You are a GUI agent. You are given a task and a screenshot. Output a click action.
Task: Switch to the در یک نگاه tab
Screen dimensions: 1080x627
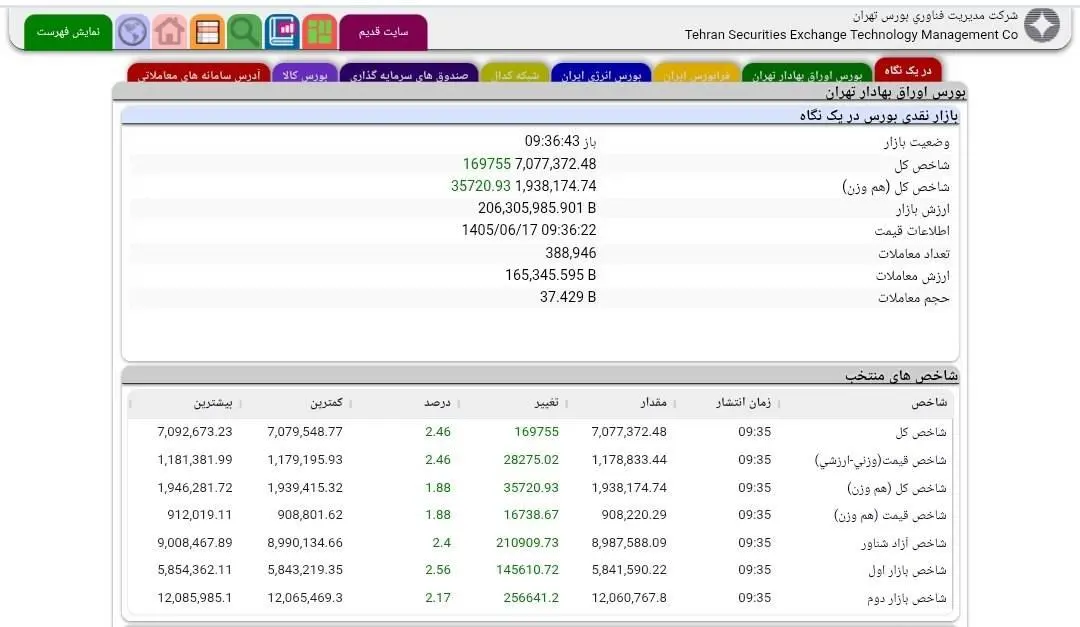(908, 70)
